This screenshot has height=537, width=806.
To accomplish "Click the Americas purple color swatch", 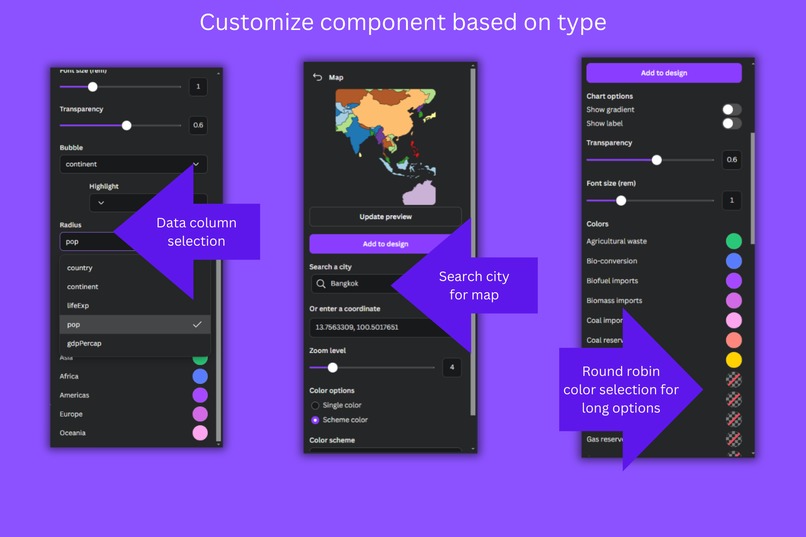I will coord(200,395).
